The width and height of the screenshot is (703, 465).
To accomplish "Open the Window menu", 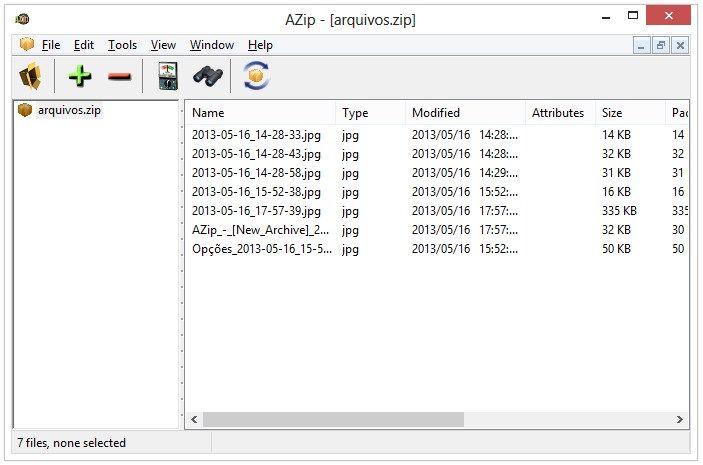I will pos(212,45).
